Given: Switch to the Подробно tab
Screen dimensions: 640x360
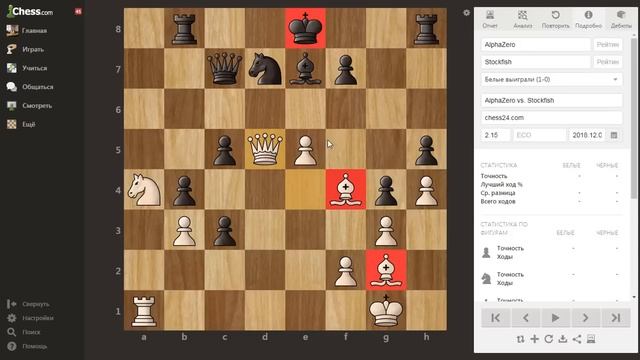Looking at the screenshot, I should coord(588,19).
